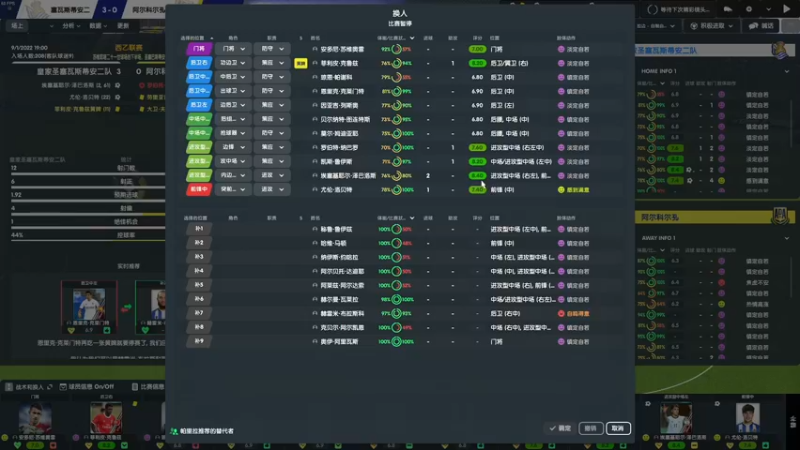Expand the HOME INFO 1 panel chevron
Viewport: 800px width, 450px height.
point(787,71)
